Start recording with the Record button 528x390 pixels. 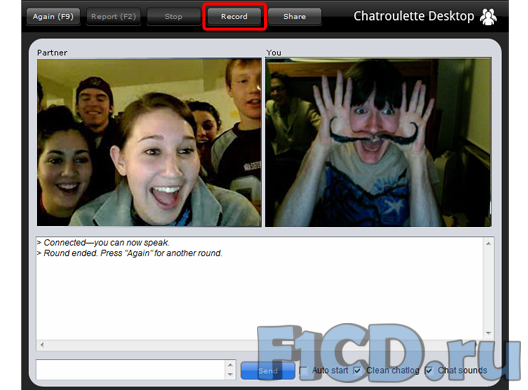click(234, 17)
